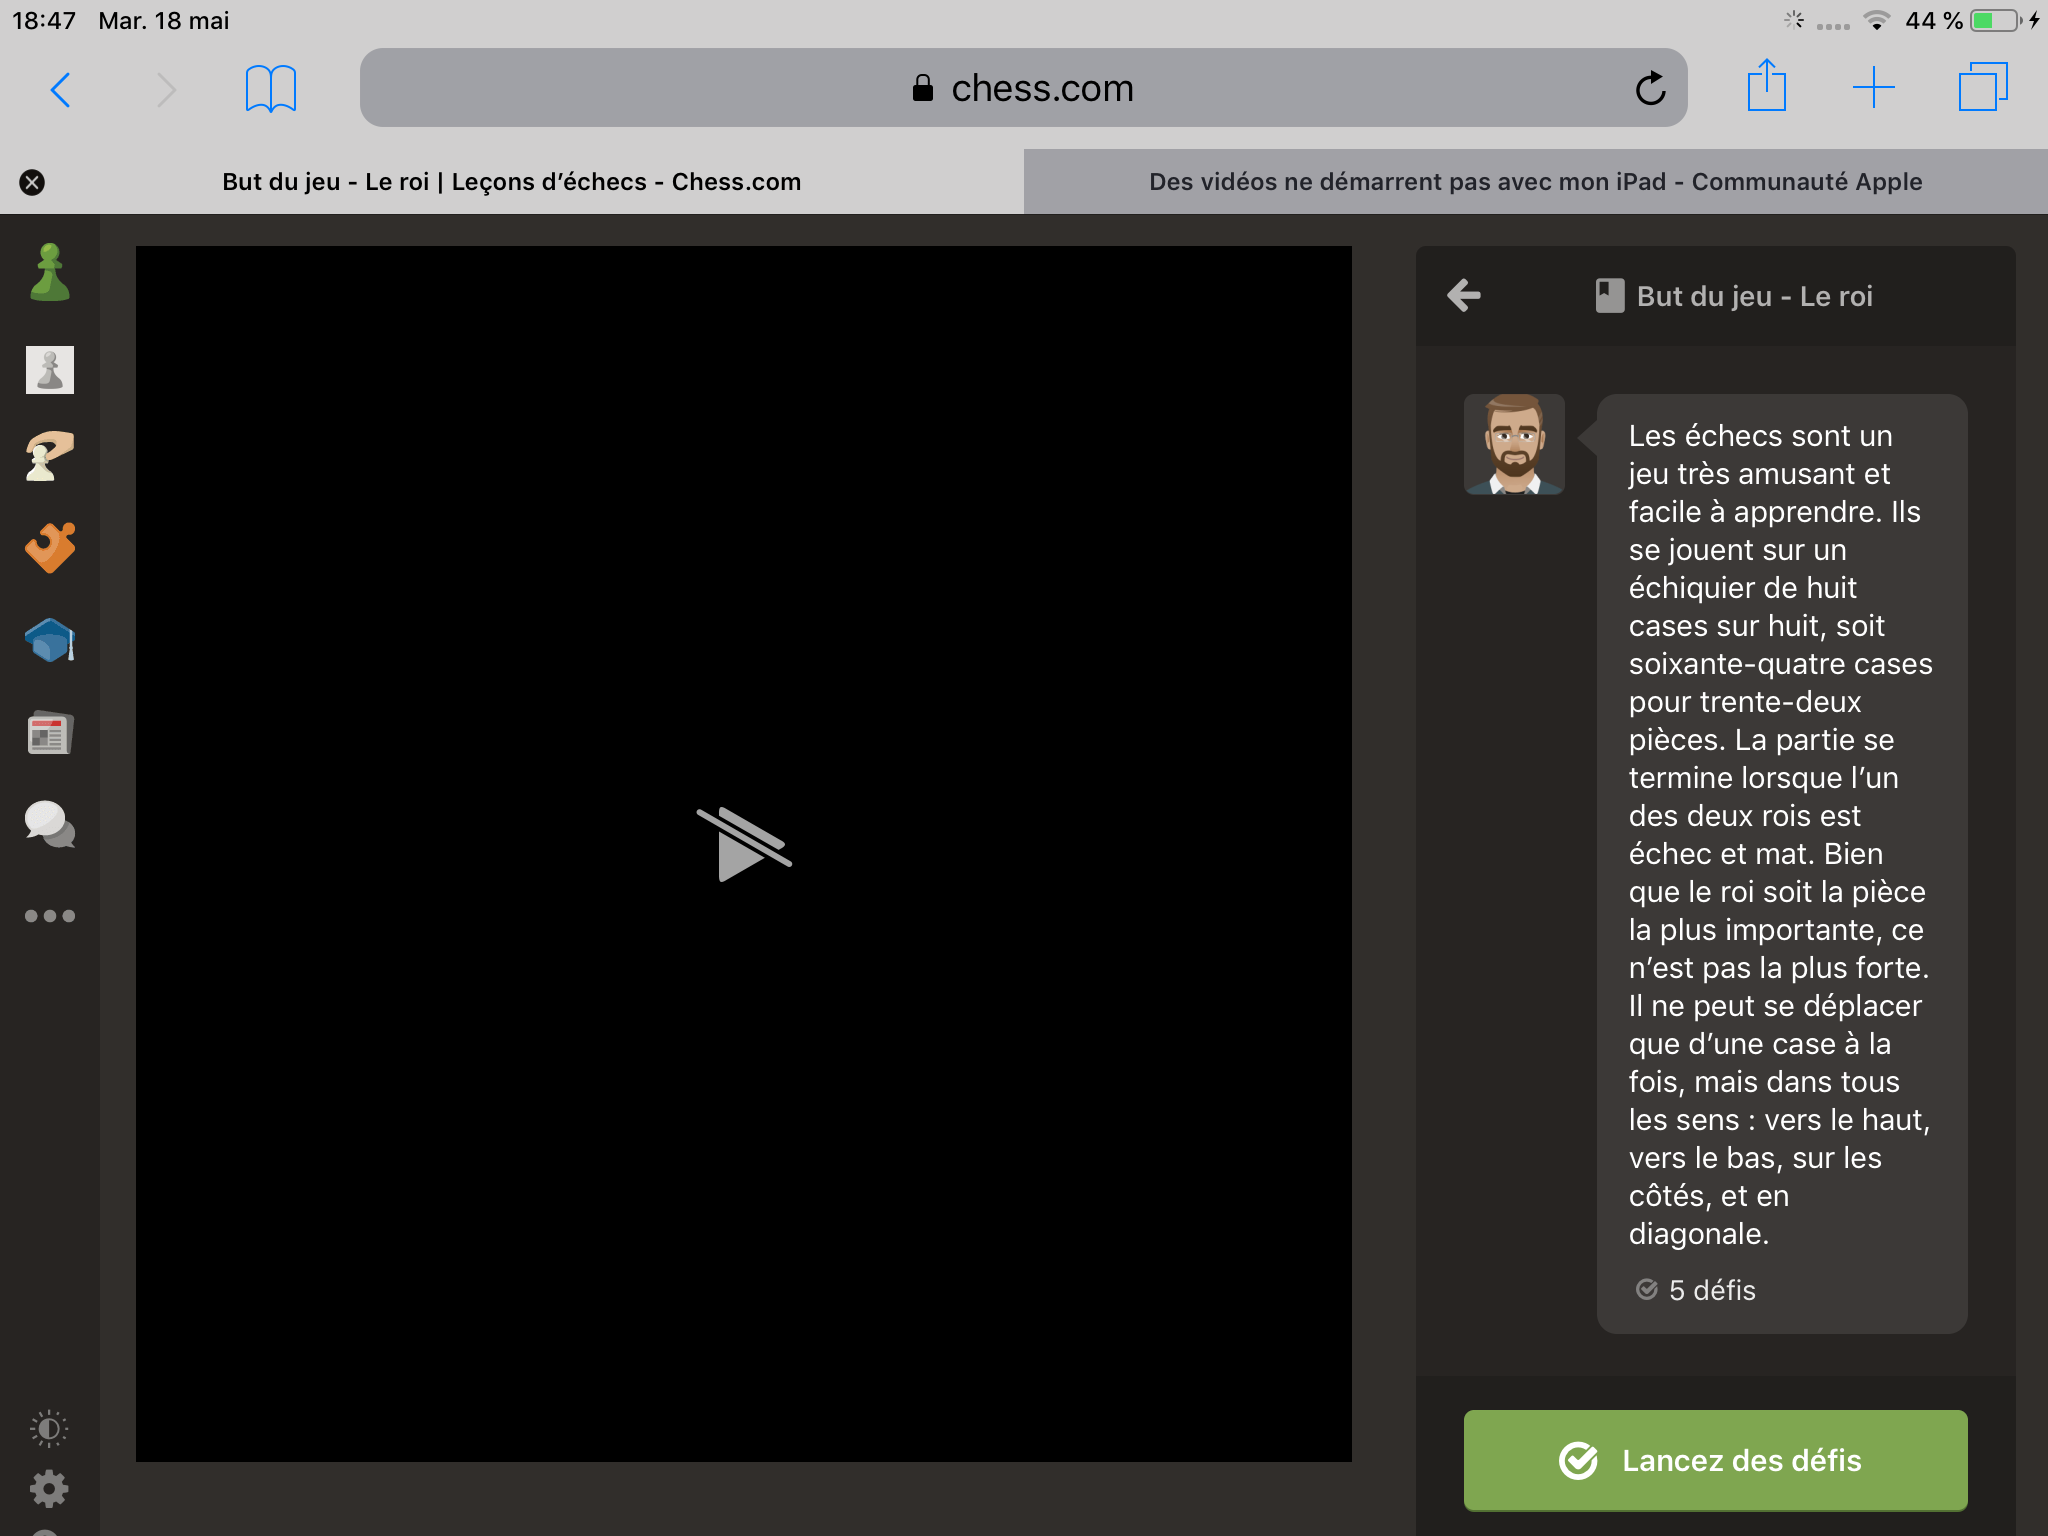Expand the three-dots More menu
This screenshot has width=2048, height=1536.
[x=49, y=916]
